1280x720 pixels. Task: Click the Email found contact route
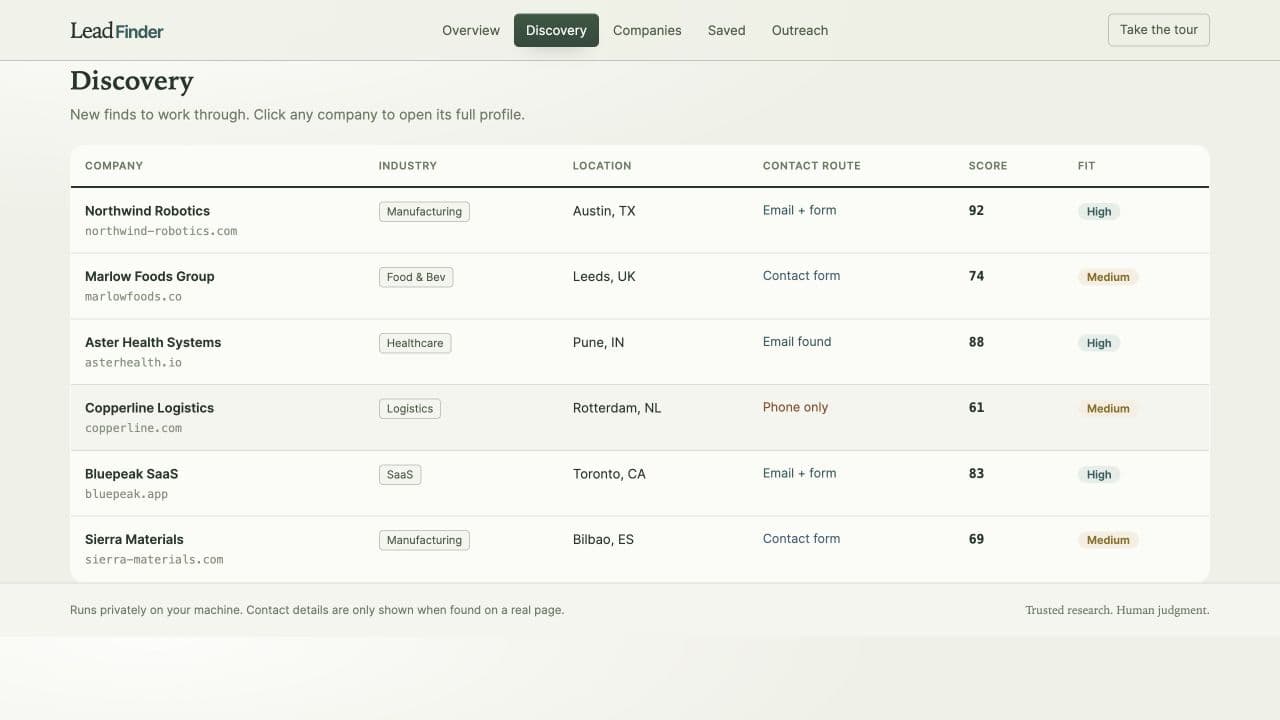(x=797, y=341)
